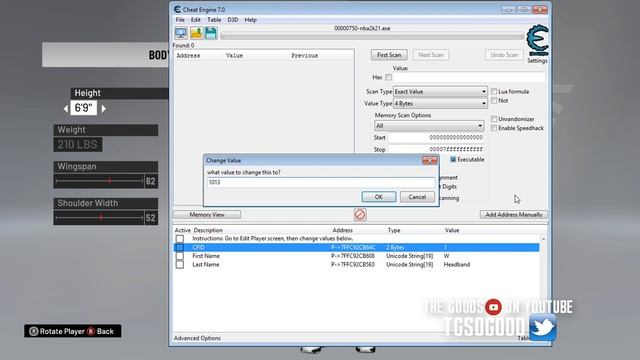
Task: Open Memory View
Action: [x=207, y=214]
